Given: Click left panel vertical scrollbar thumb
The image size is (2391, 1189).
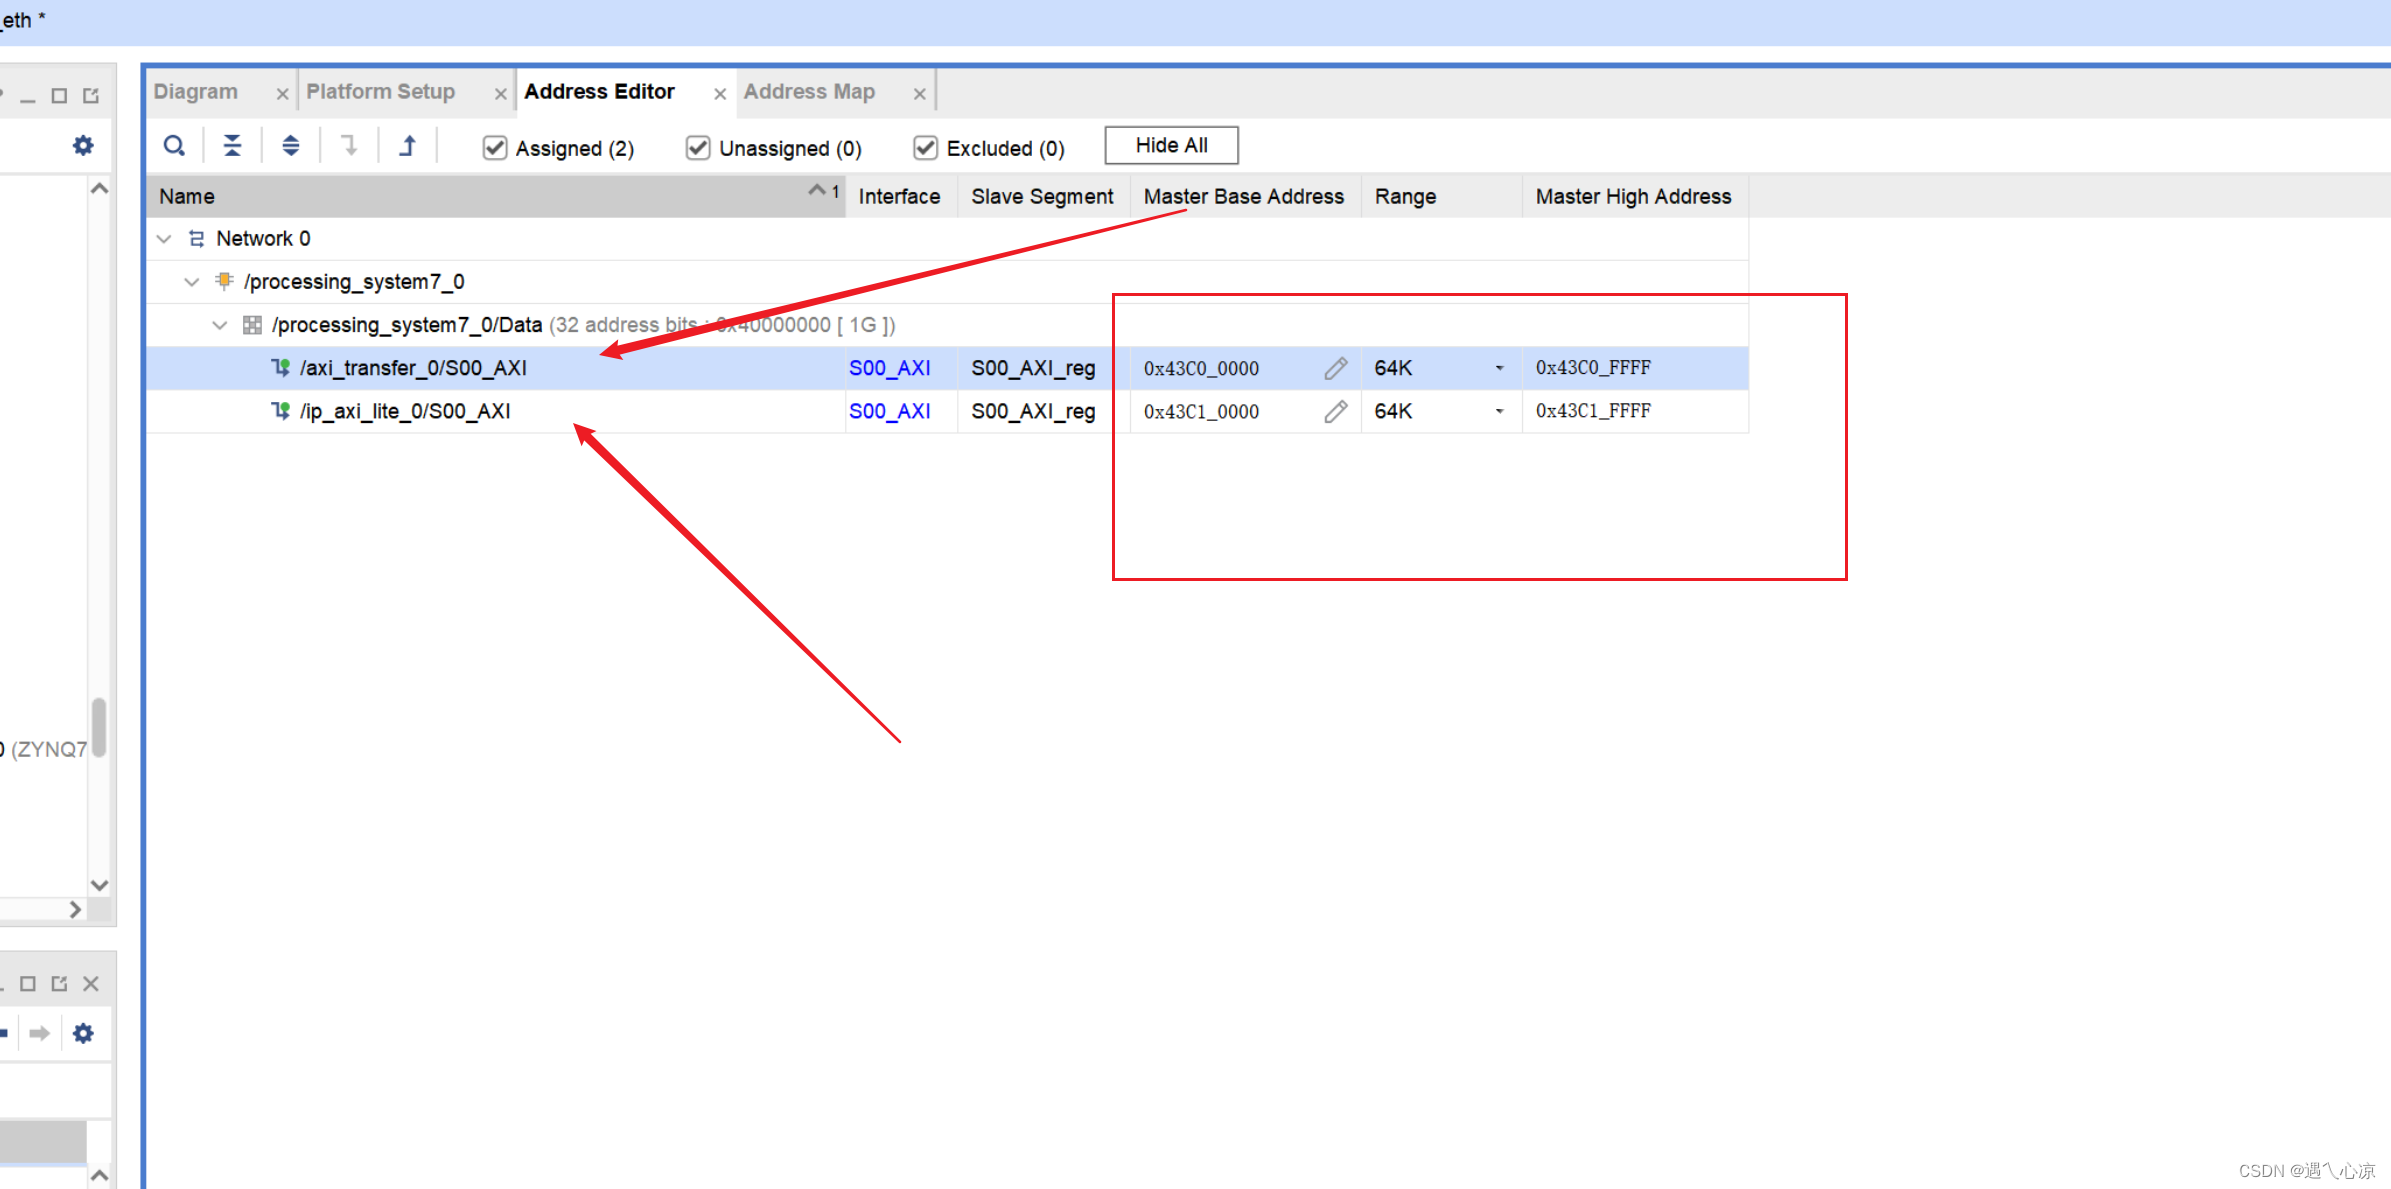Looking at the screenshot, I should point(99,728).
